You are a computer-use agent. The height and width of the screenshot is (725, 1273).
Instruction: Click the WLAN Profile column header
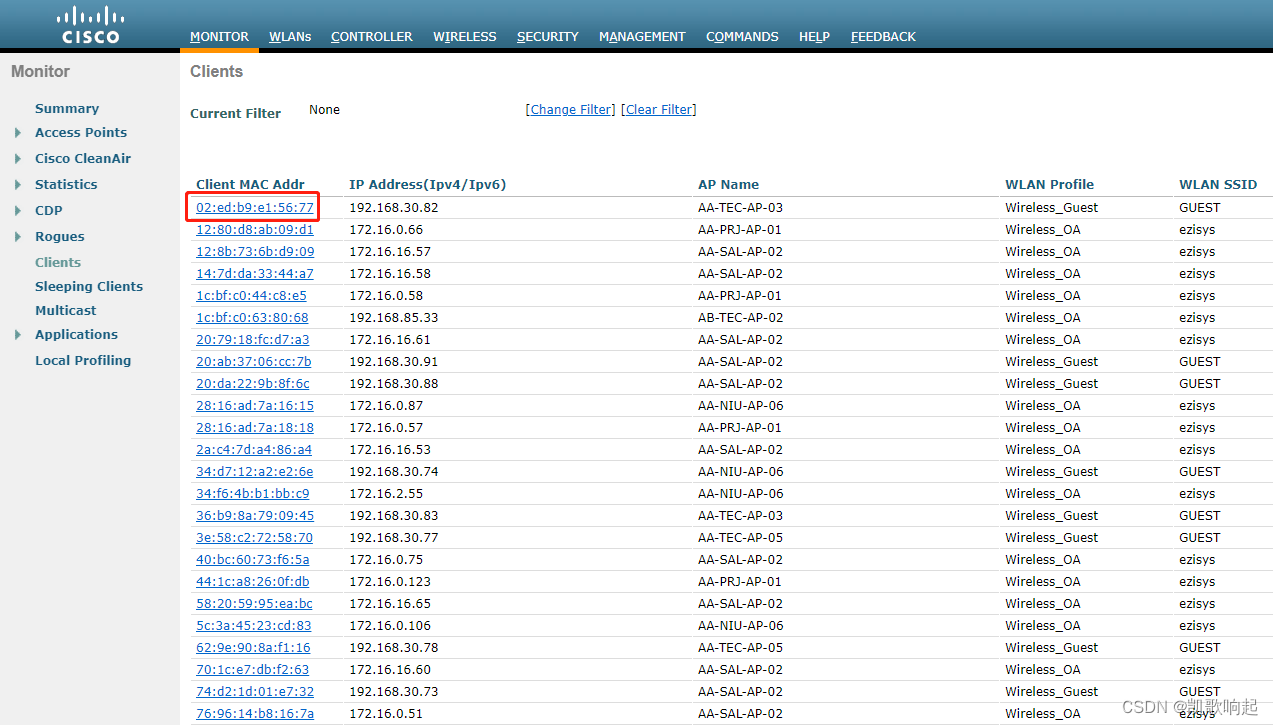[1050, 184]
